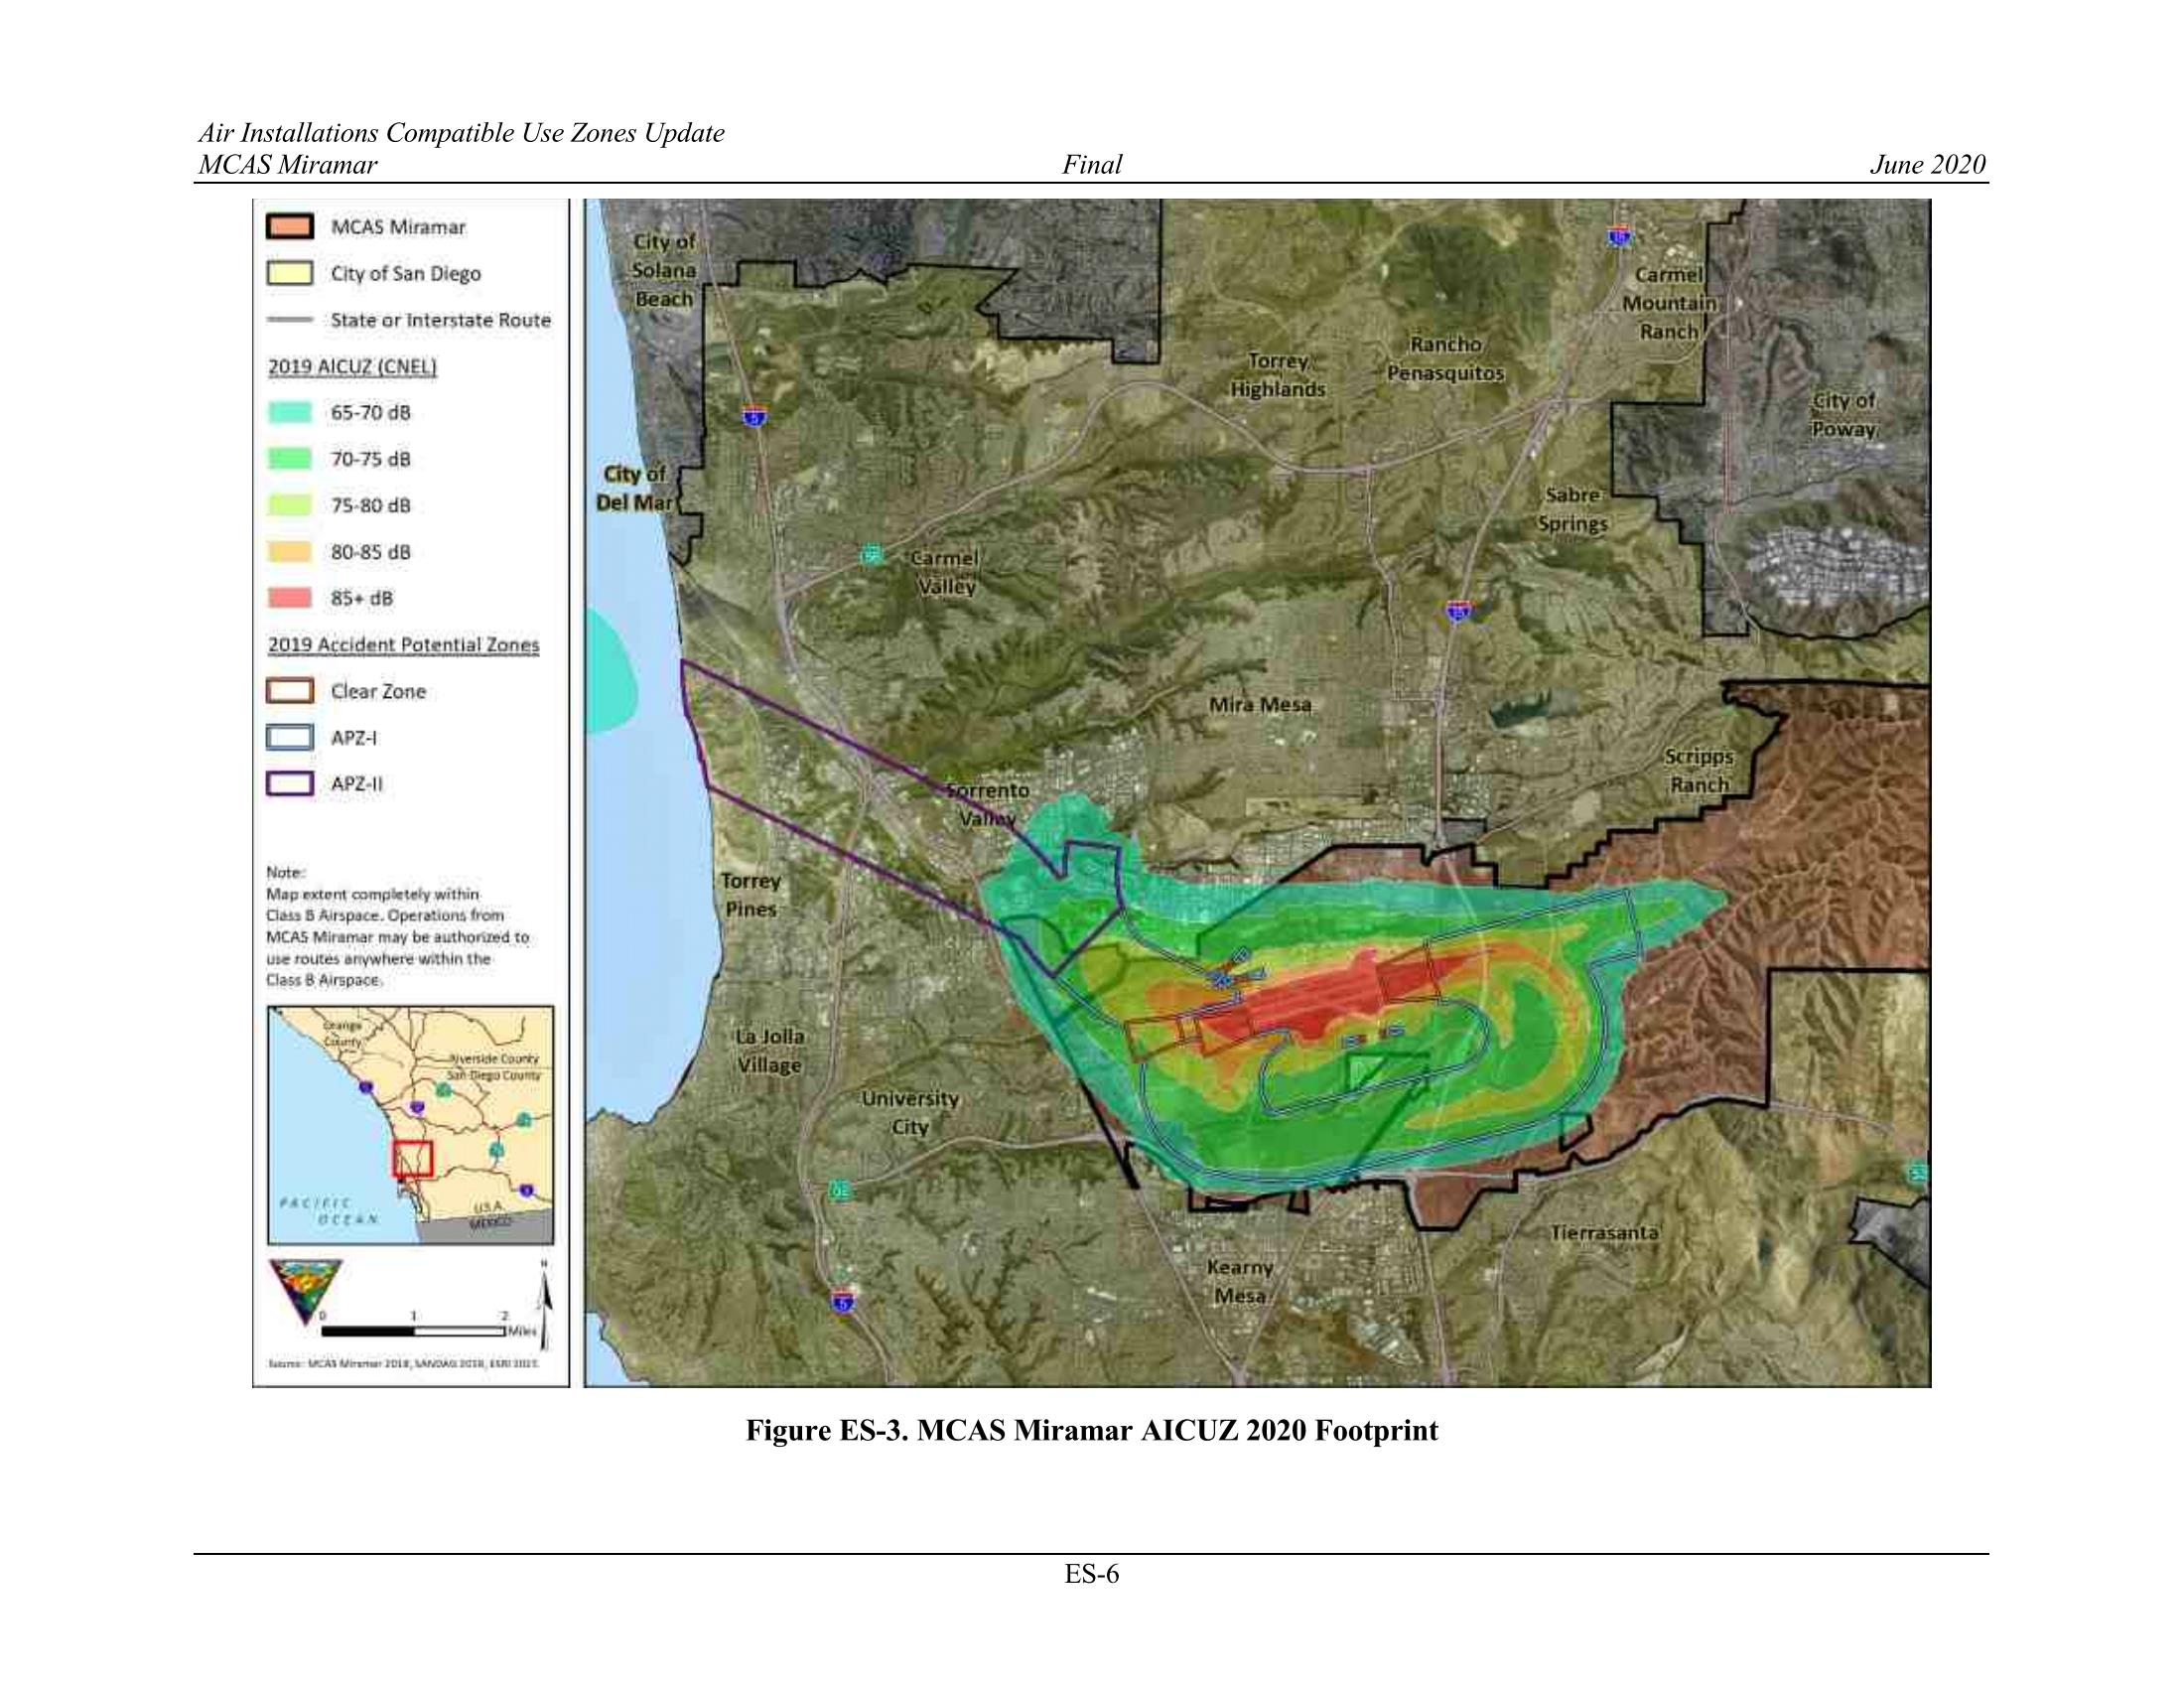Click the City of San Diego legend swatch

289,273
